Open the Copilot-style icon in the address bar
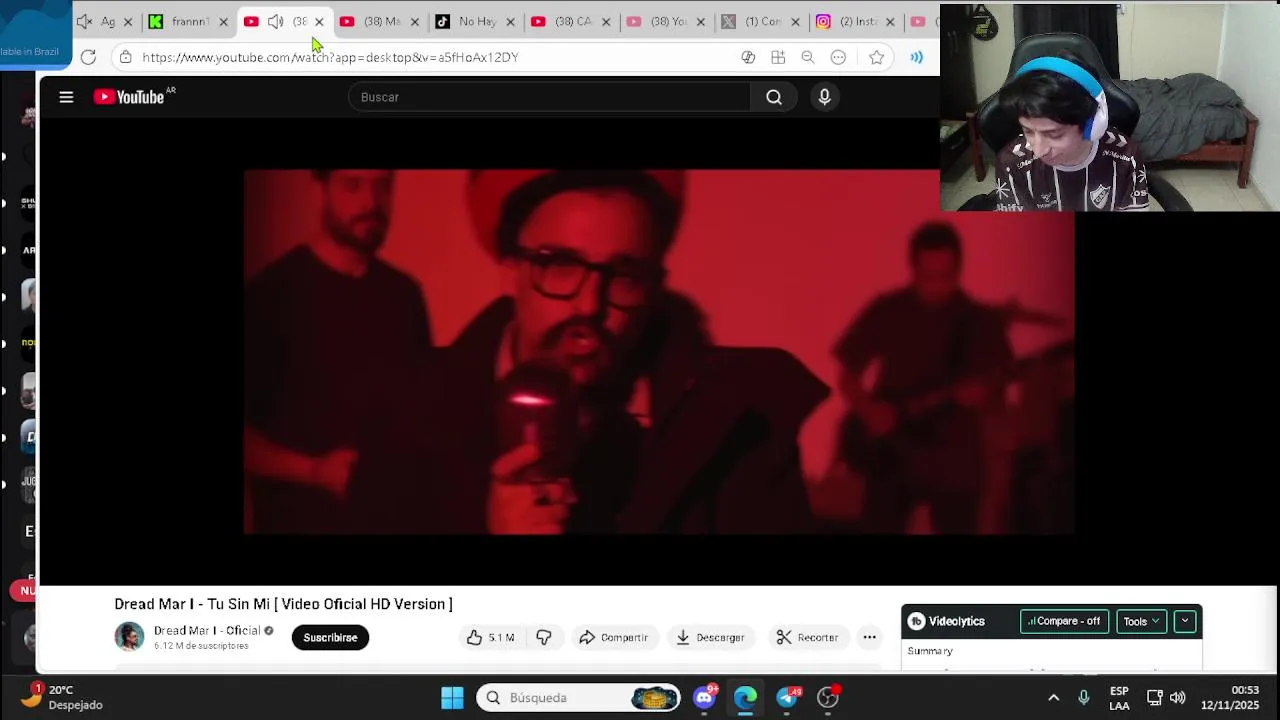 pos(748,57)
